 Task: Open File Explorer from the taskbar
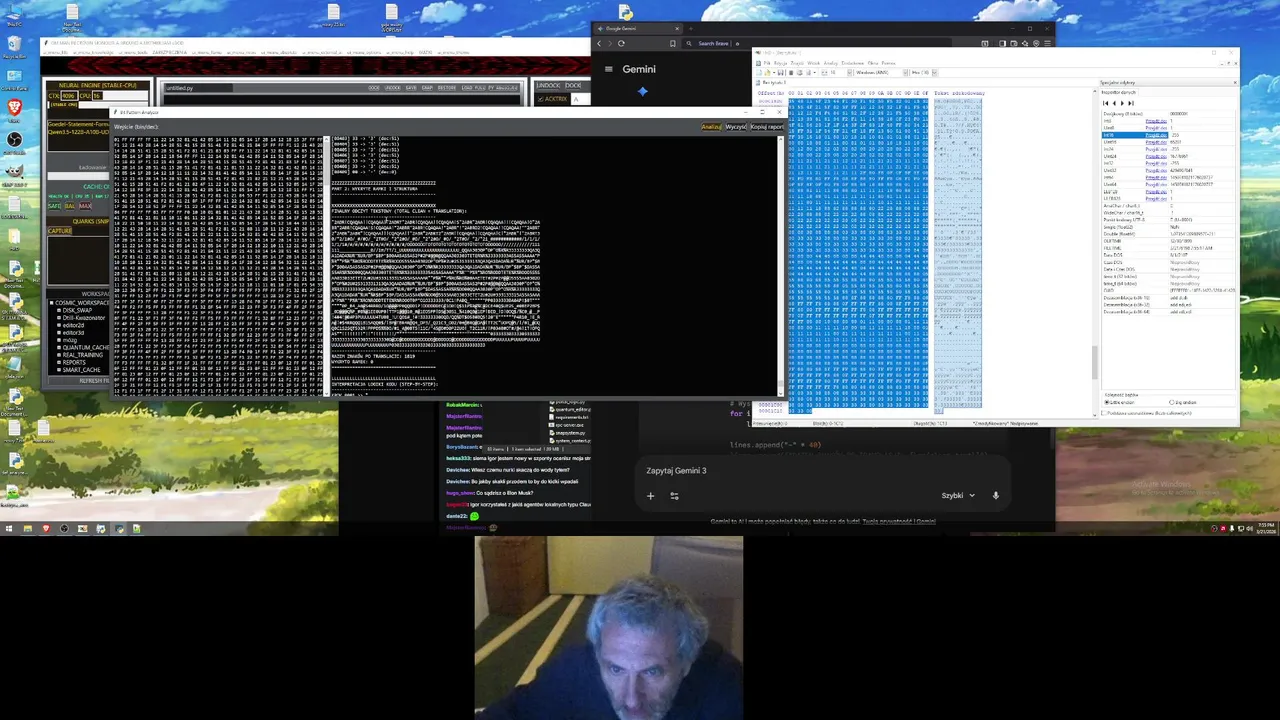[28, 528]
